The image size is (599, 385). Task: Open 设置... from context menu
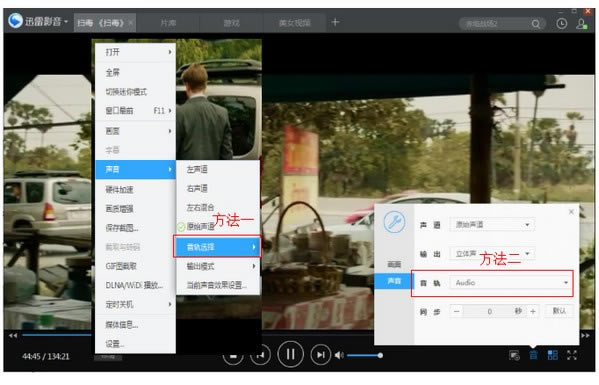(135, 344)
